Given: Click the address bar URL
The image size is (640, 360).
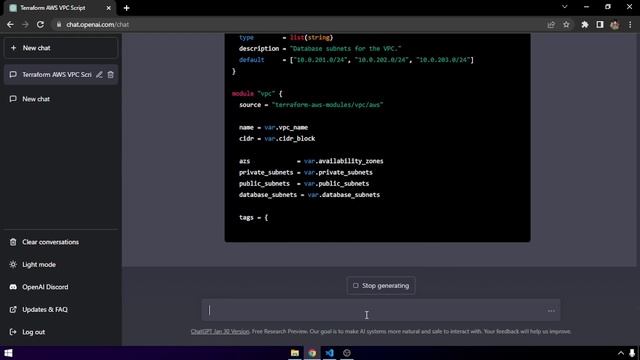Looking at the screenshot, I should [x=98, y=24].
